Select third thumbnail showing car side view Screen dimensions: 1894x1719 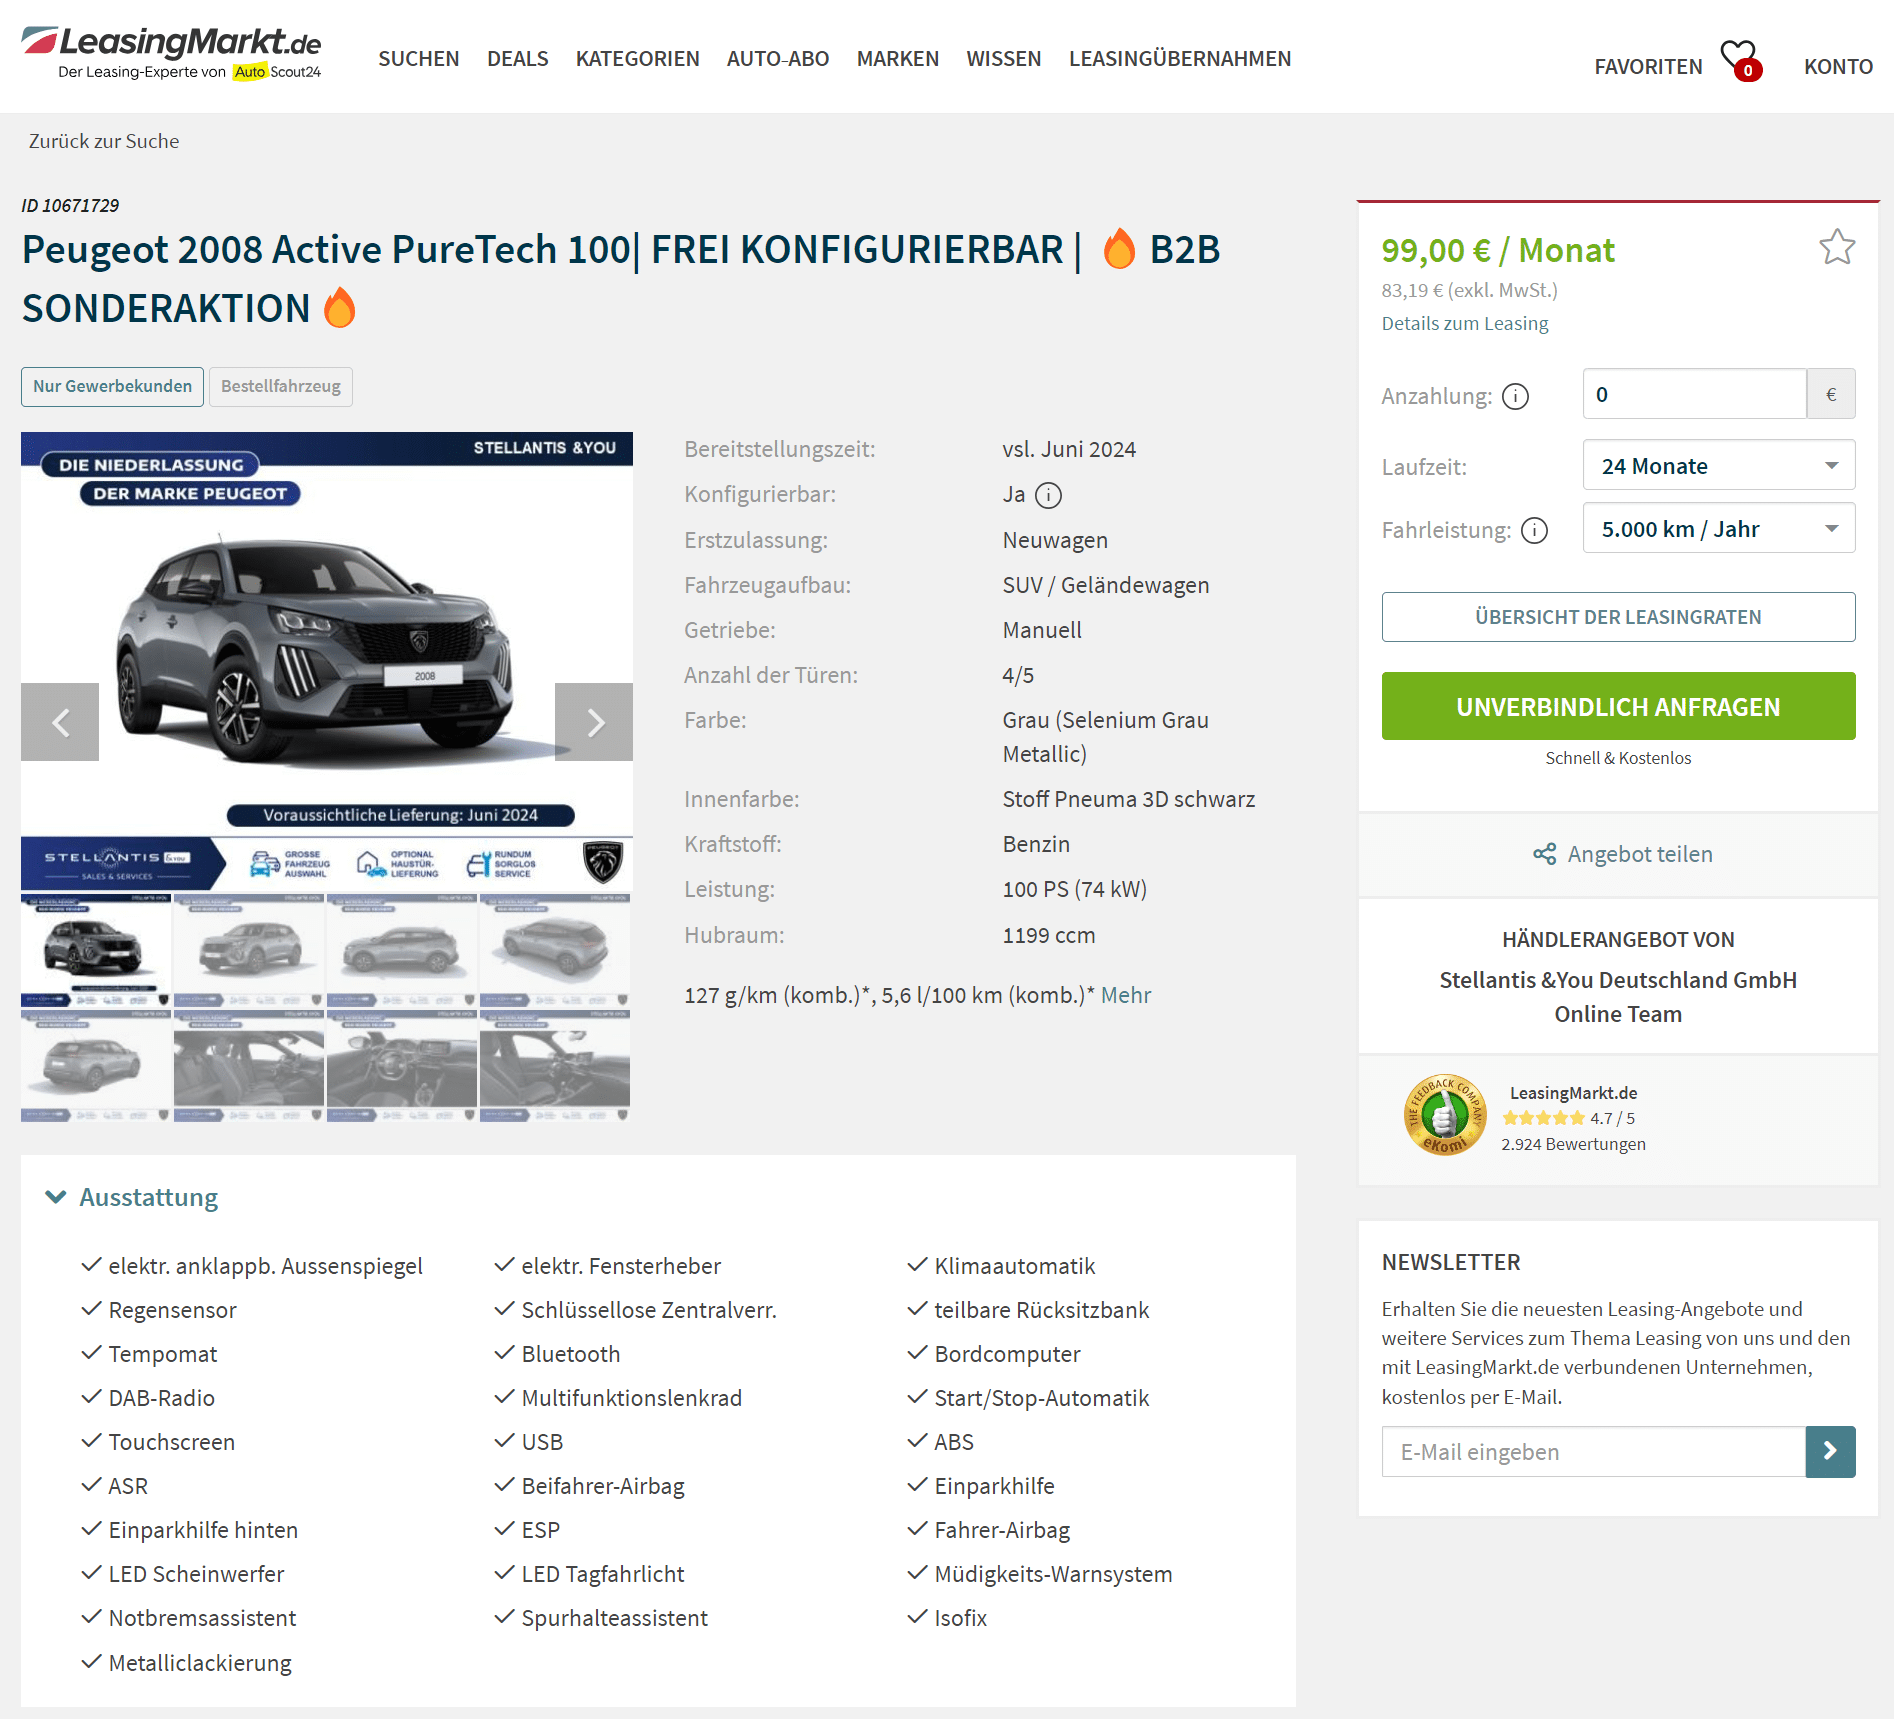402,950
